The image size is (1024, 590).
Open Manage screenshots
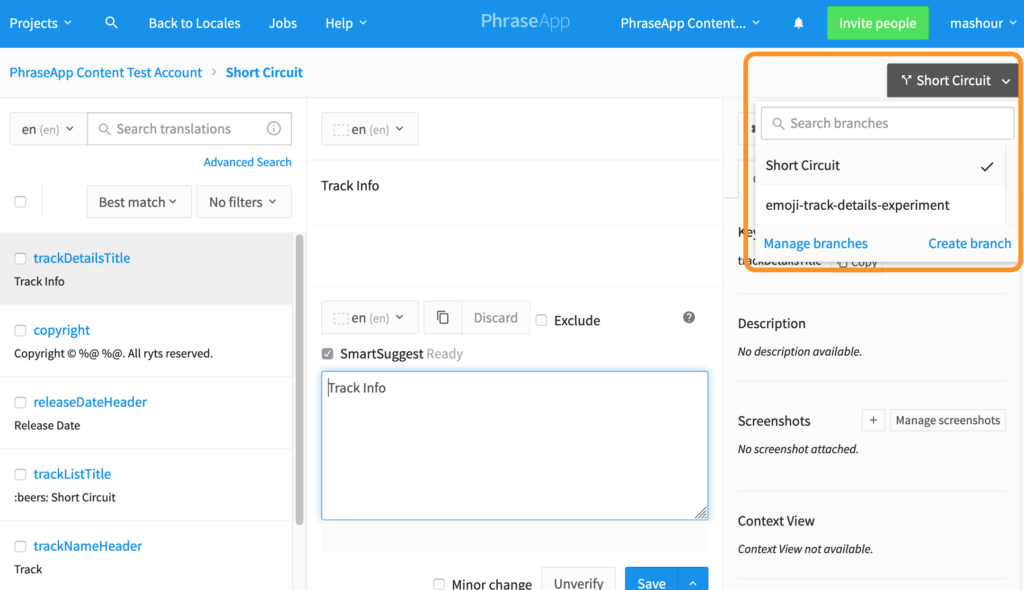[948, 420]
